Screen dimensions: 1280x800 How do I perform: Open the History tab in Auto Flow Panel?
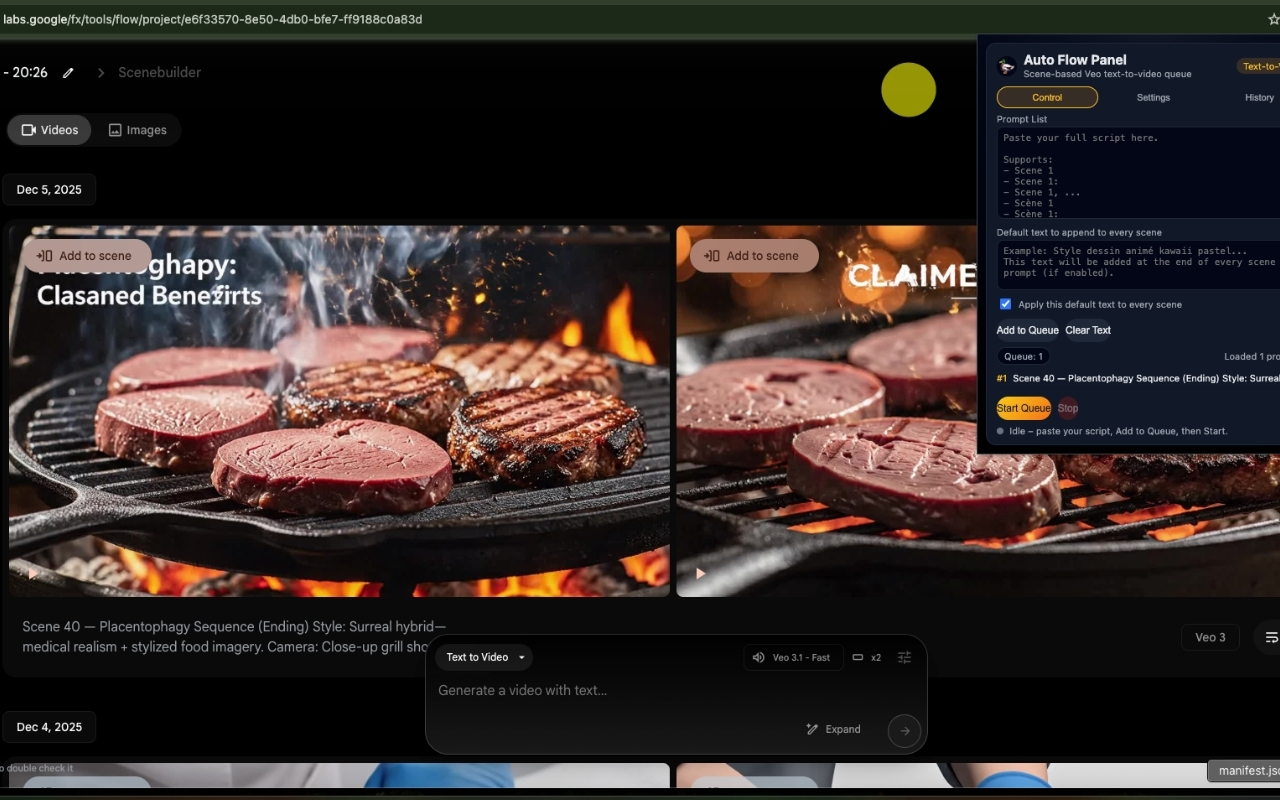coord(1259,97)
